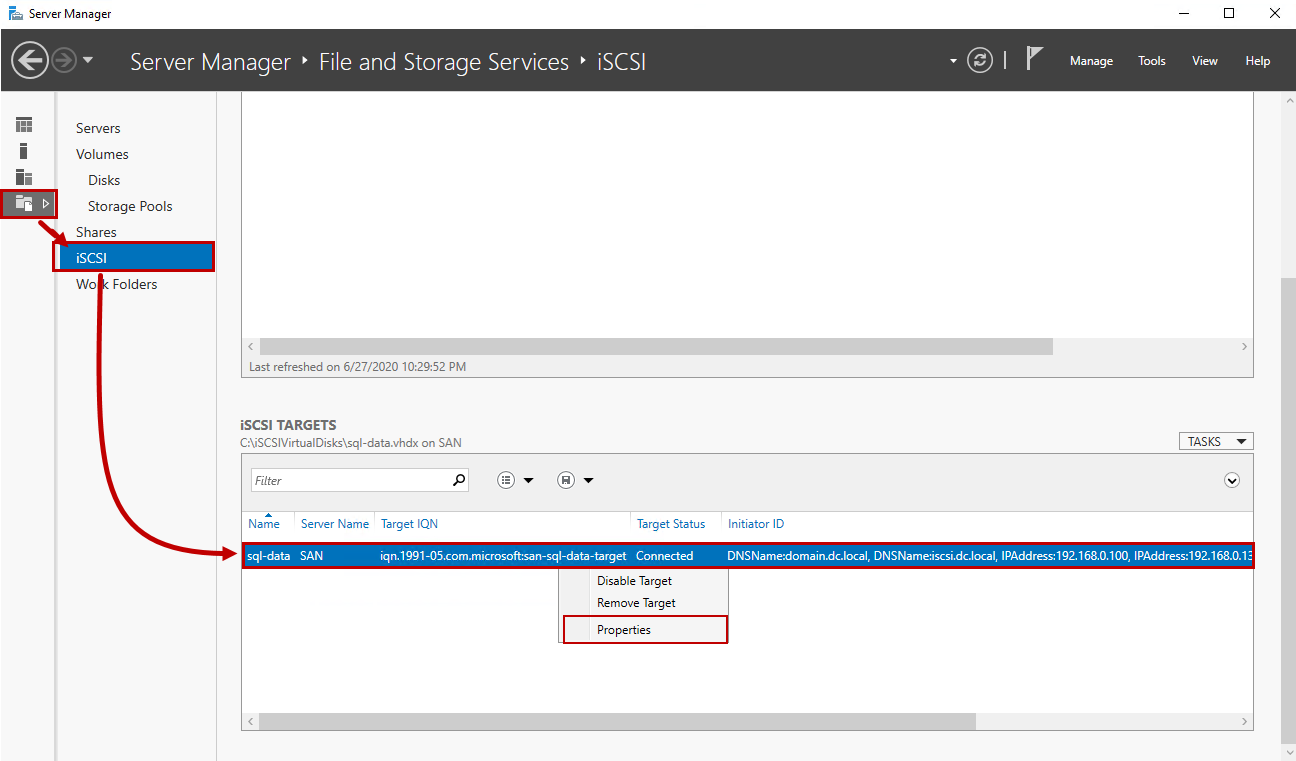
Task: Click the refresh icon in header
Action: tap(981, 61)
